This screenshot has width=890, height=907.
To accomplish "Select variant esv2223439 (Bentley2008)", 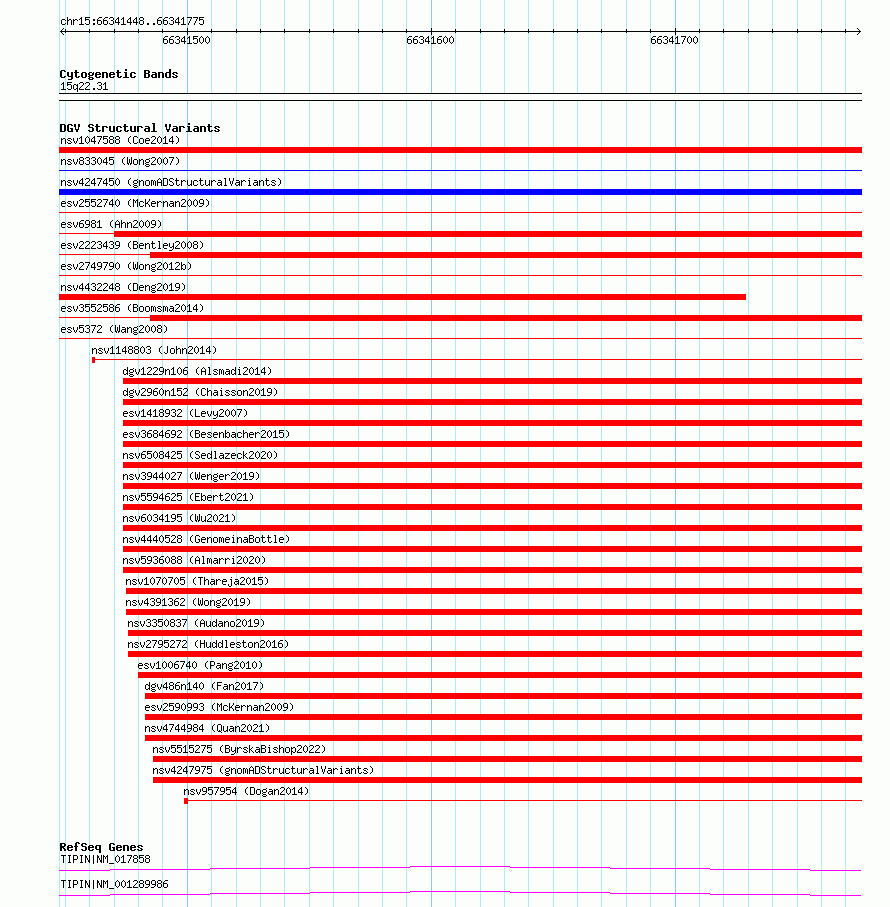I will (x=132, y=245).
